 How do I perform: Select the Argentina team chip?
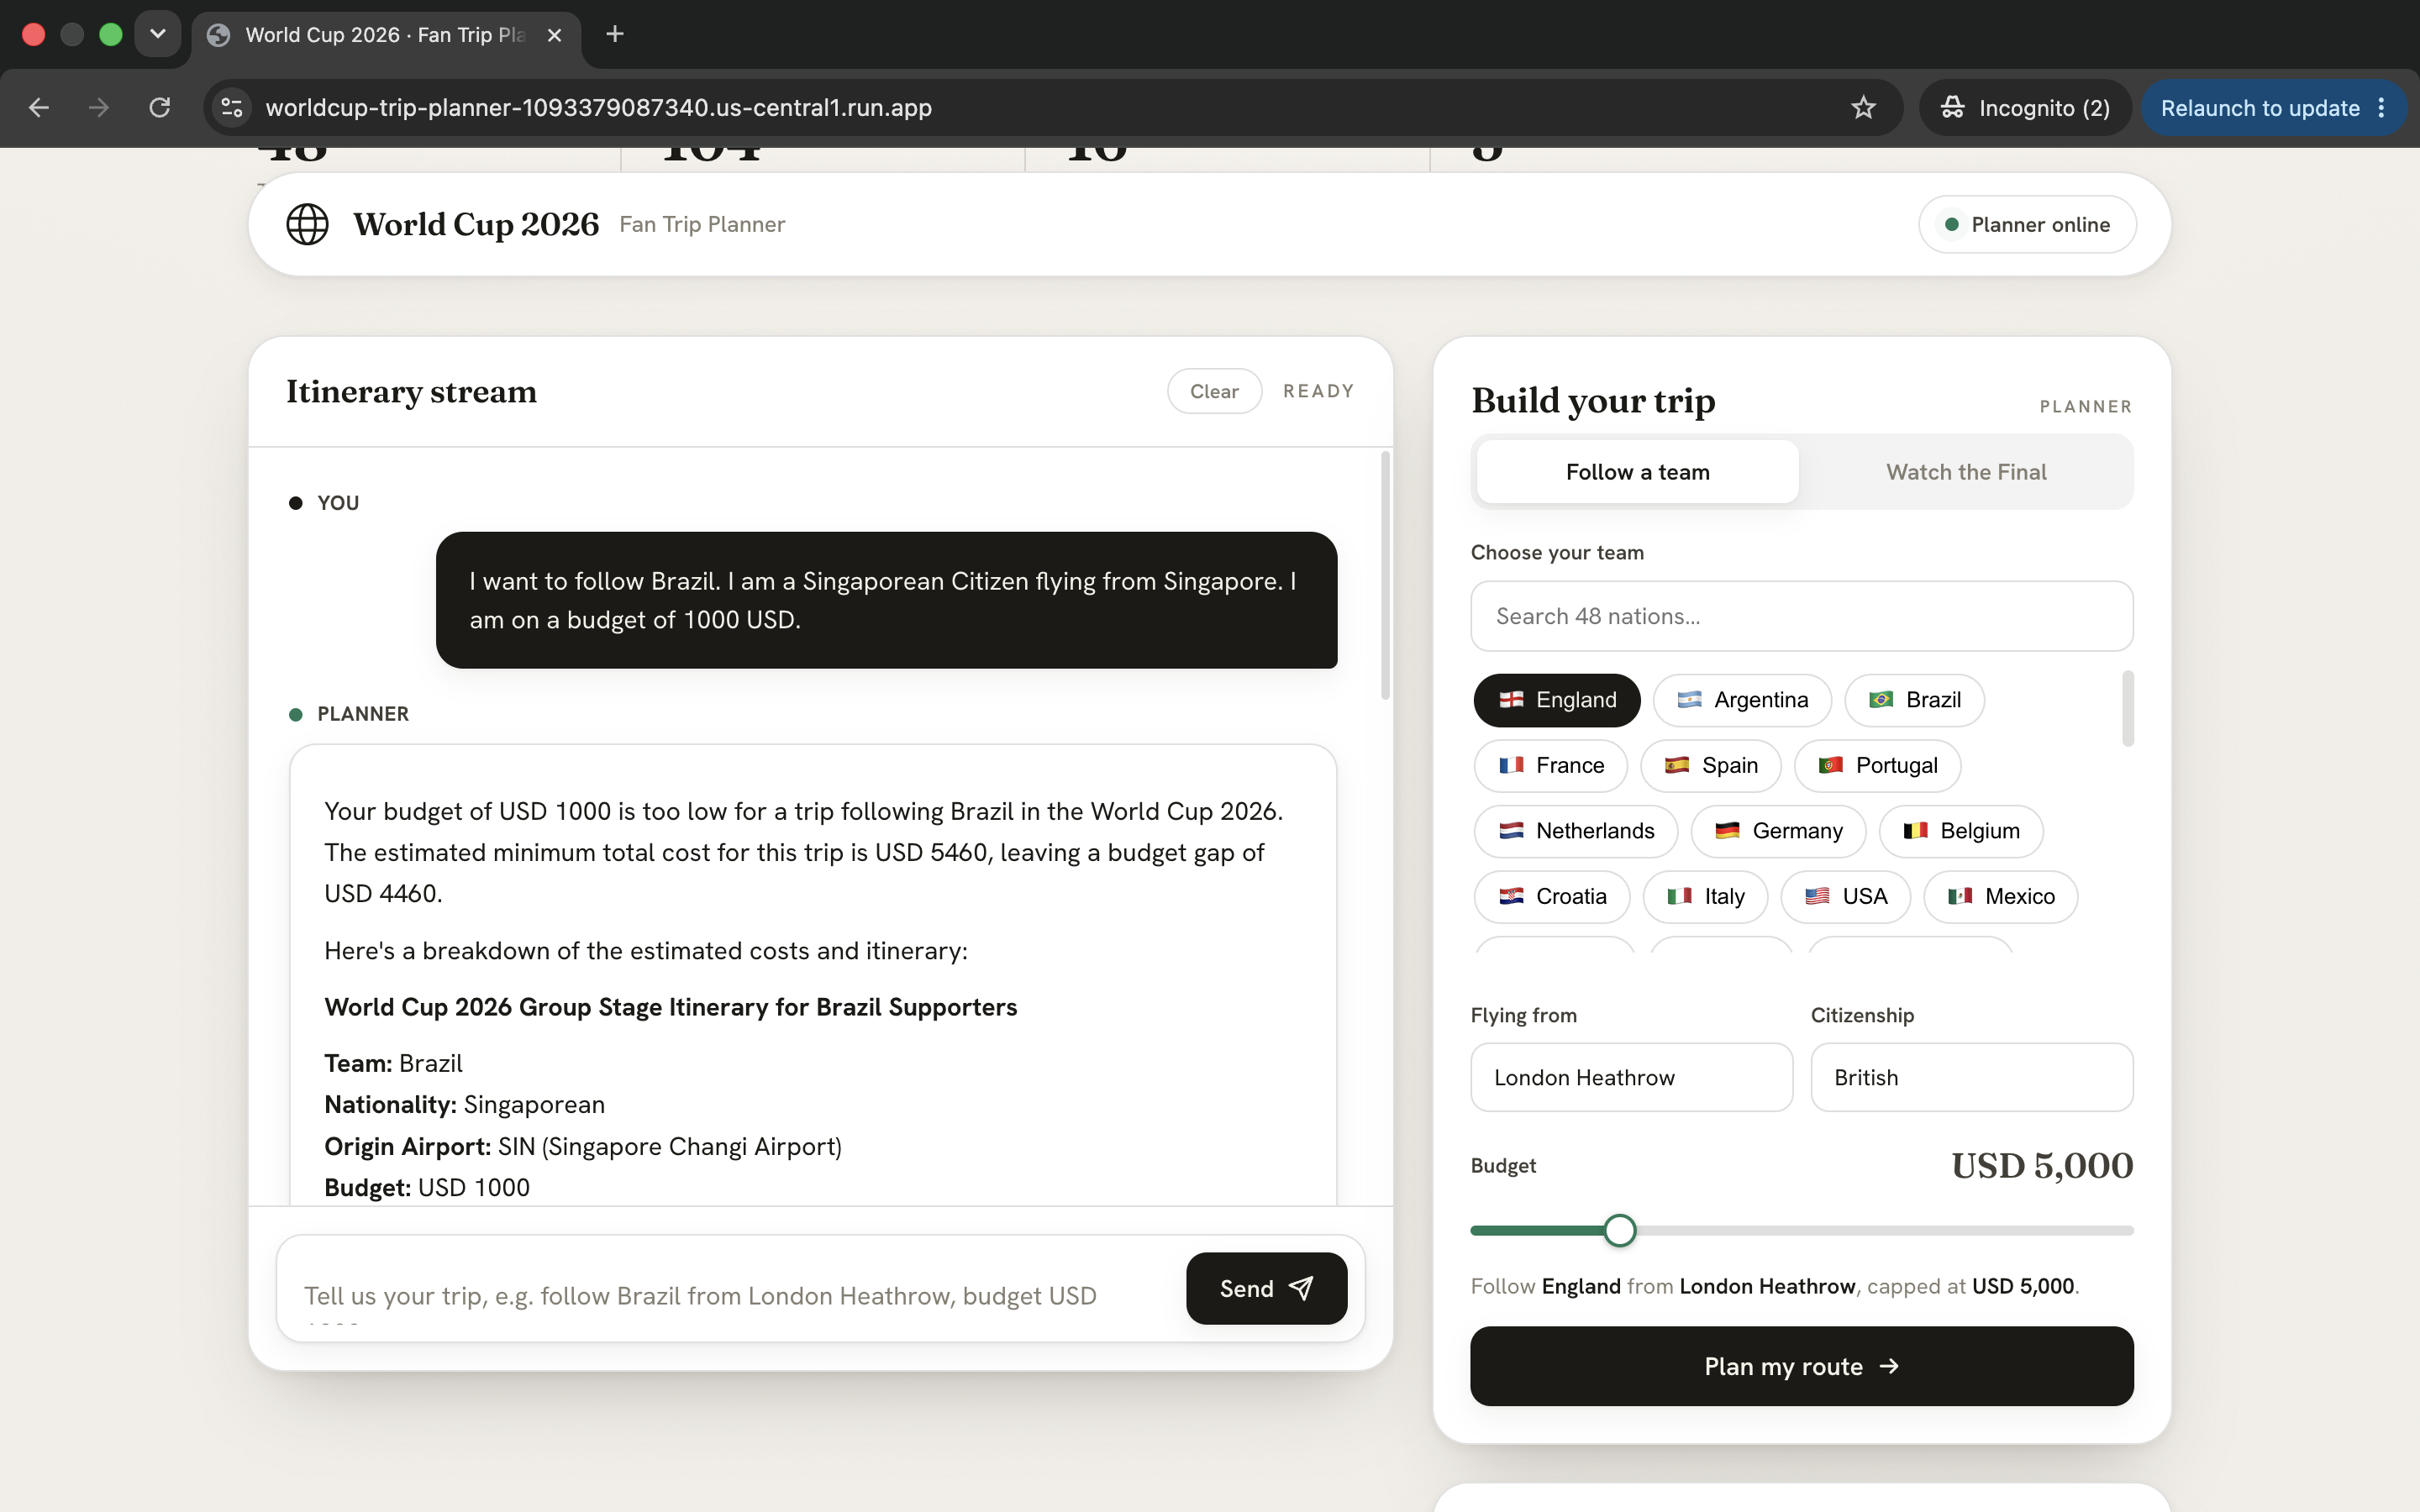point(1742,700)
